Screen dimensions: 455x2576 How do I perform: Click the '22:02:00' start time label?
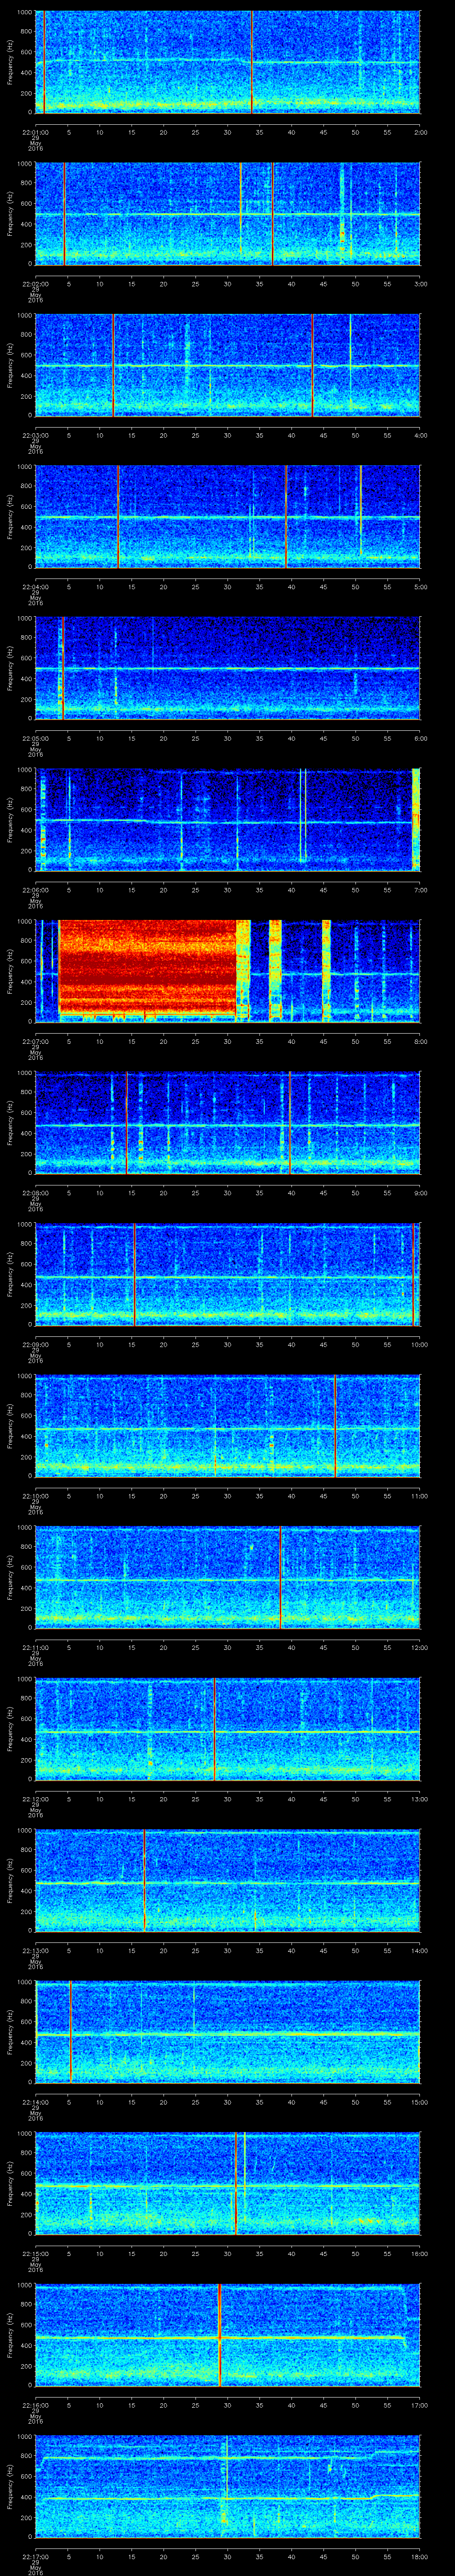tap(35, 284)
